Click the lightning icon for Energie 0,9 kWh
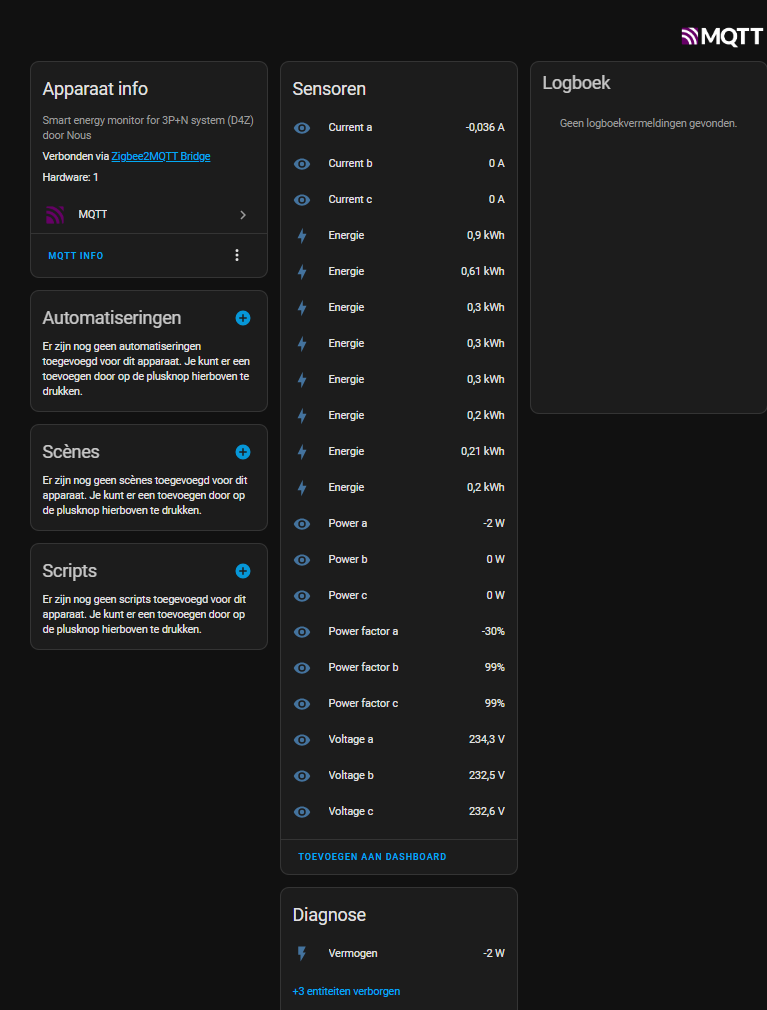 coord(302,236)
